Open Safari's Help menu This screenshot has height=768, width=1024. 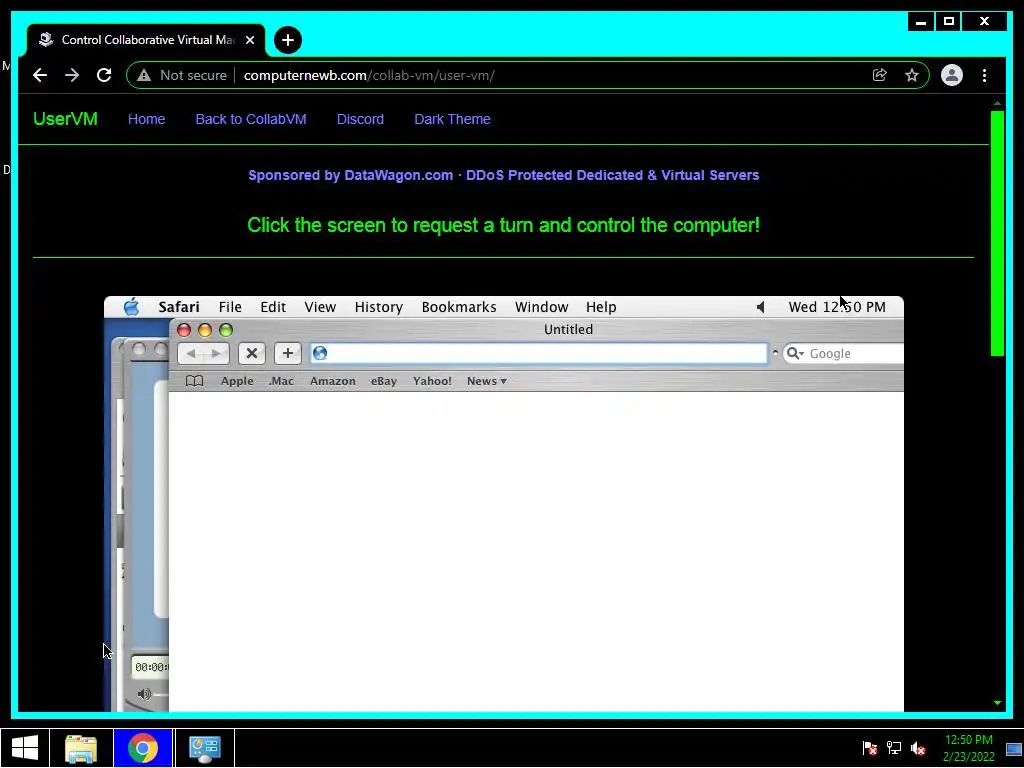pyautogui.click(x=601, y=307)
